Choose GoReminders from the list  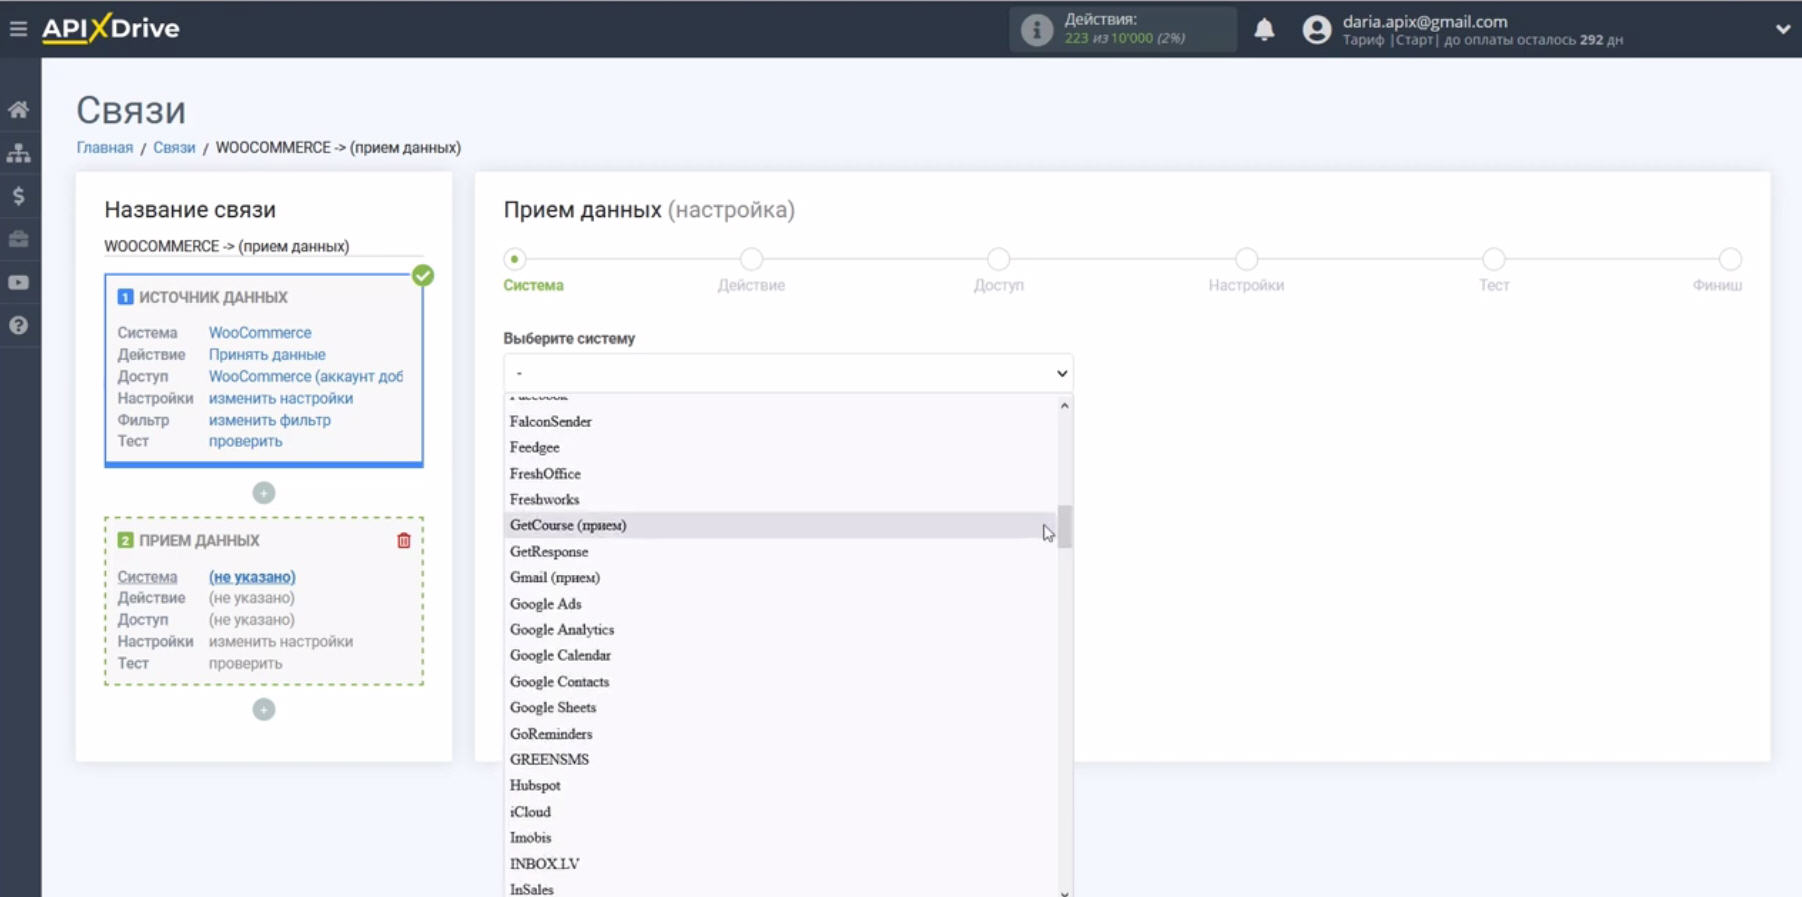pos(780,734)
